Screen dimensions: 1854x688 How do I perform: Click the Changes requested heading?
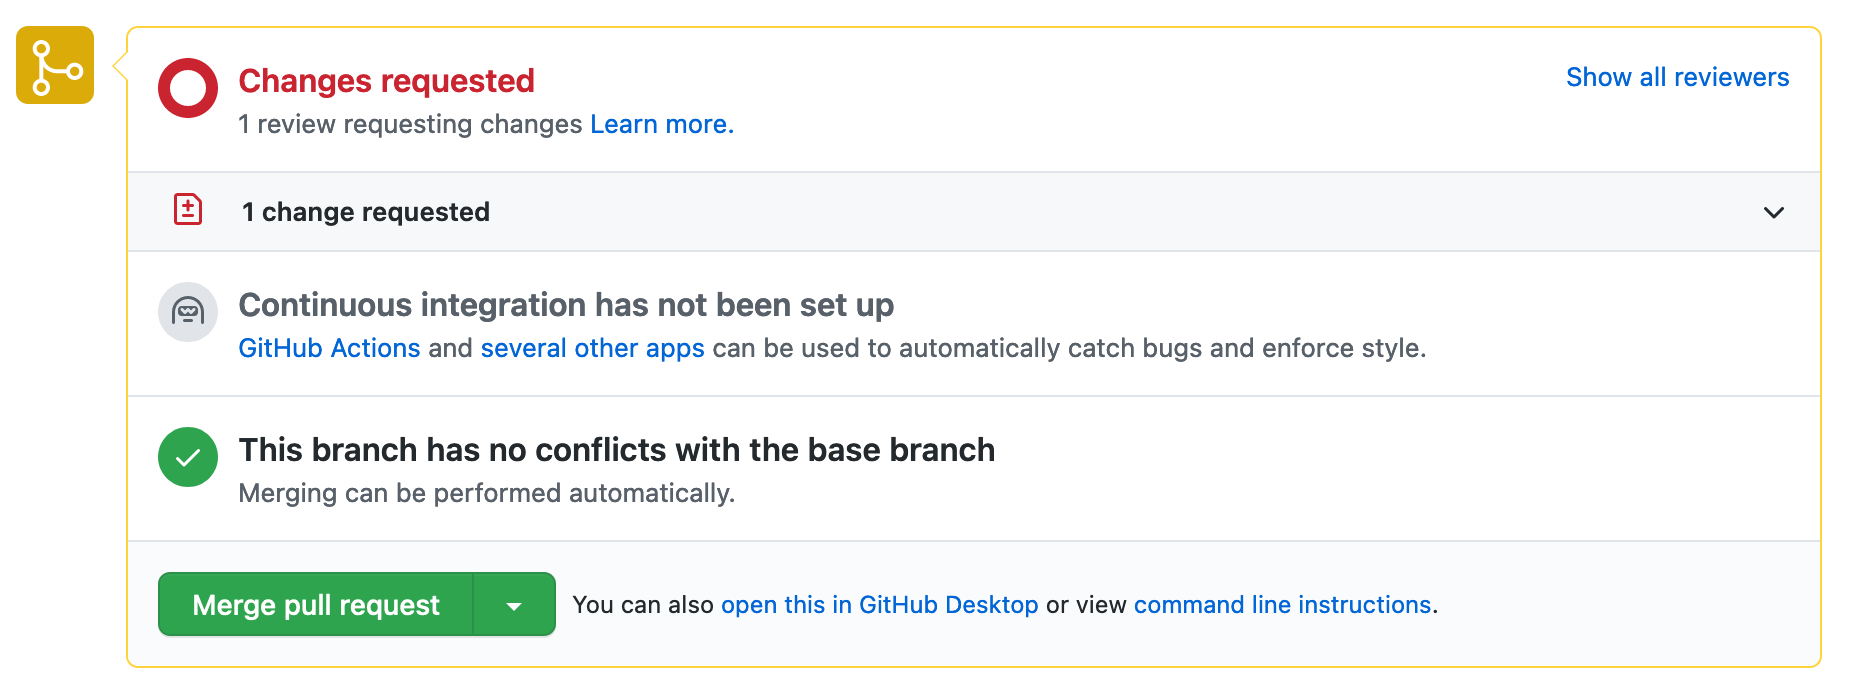pos(386,81)
